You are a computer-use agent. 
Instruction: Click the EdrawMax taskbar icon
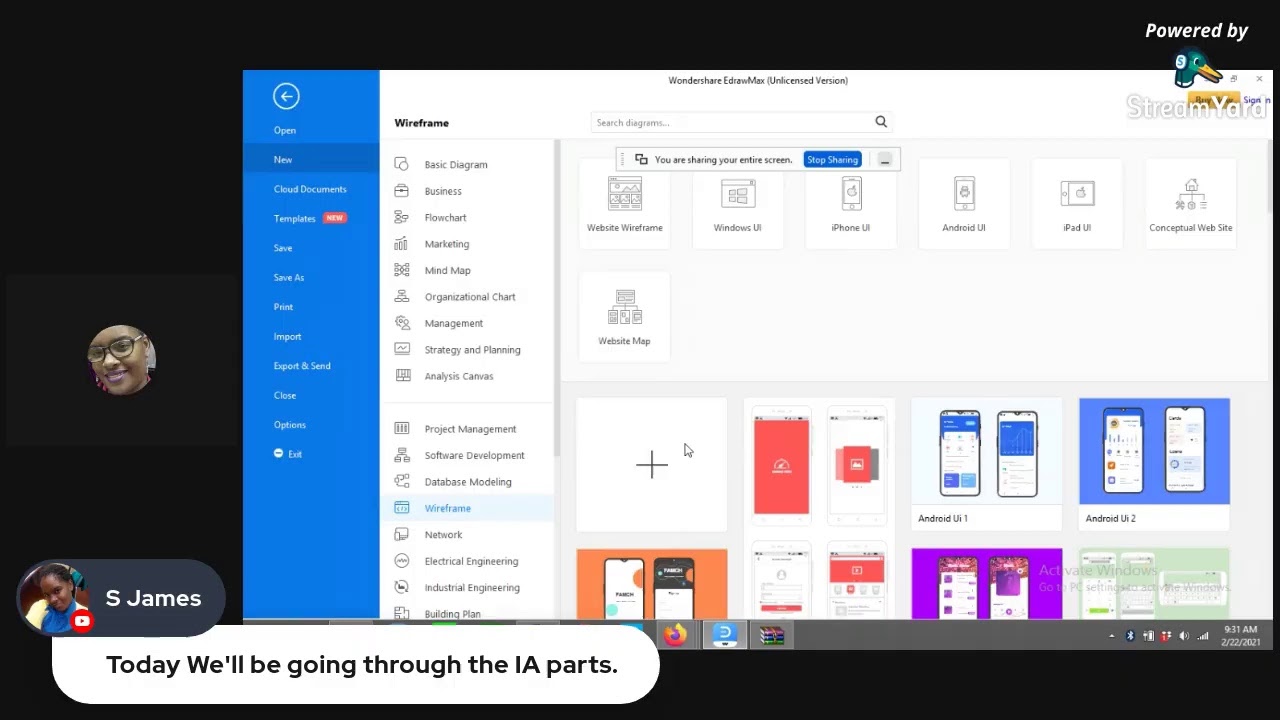pos(725,635)
